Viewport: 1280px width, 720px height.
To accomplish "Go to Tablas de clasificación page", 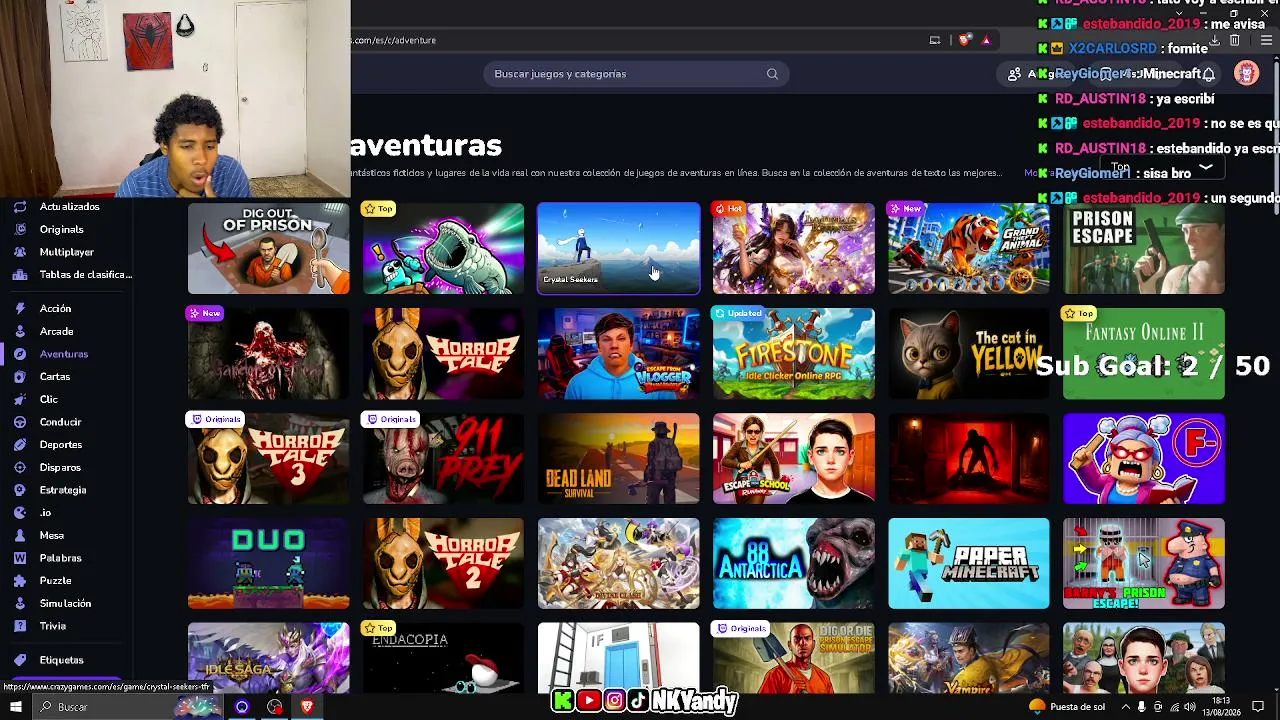I will [86, 275].
